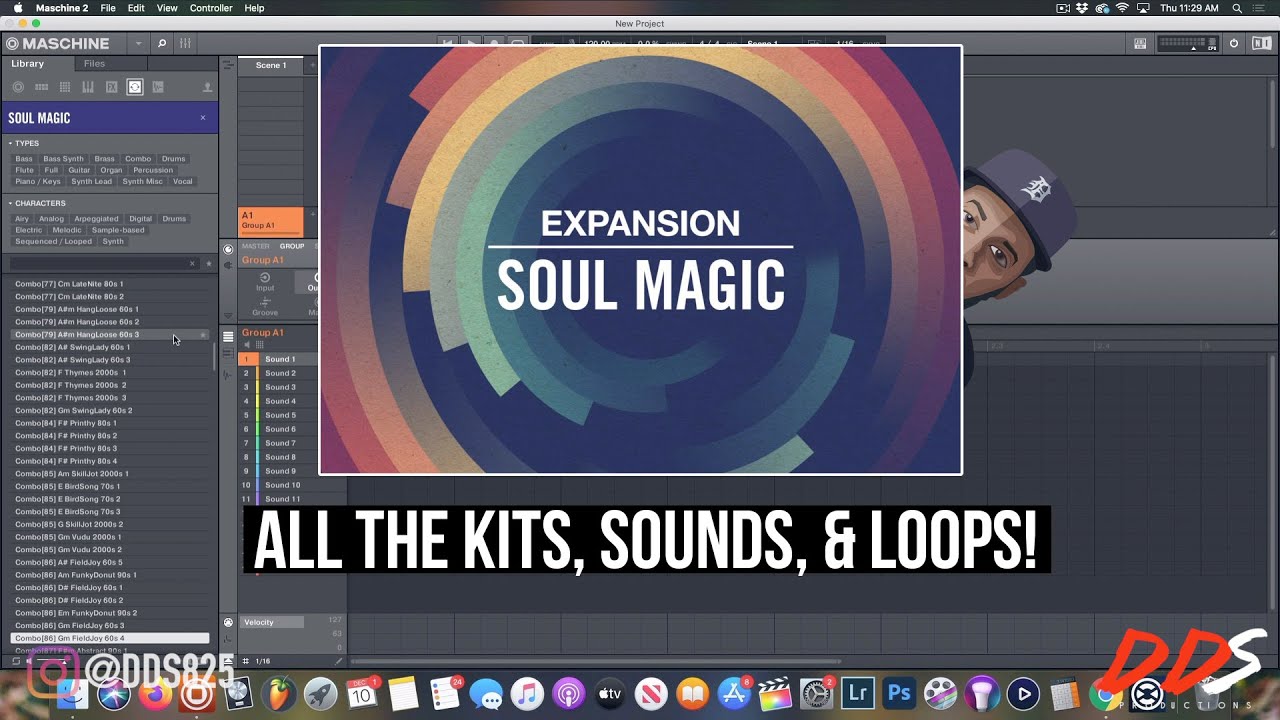Screen dimensions: 1280x720
Task: Select Combo[82] F Thymes 2000s 1
Action: click(110, 372)
